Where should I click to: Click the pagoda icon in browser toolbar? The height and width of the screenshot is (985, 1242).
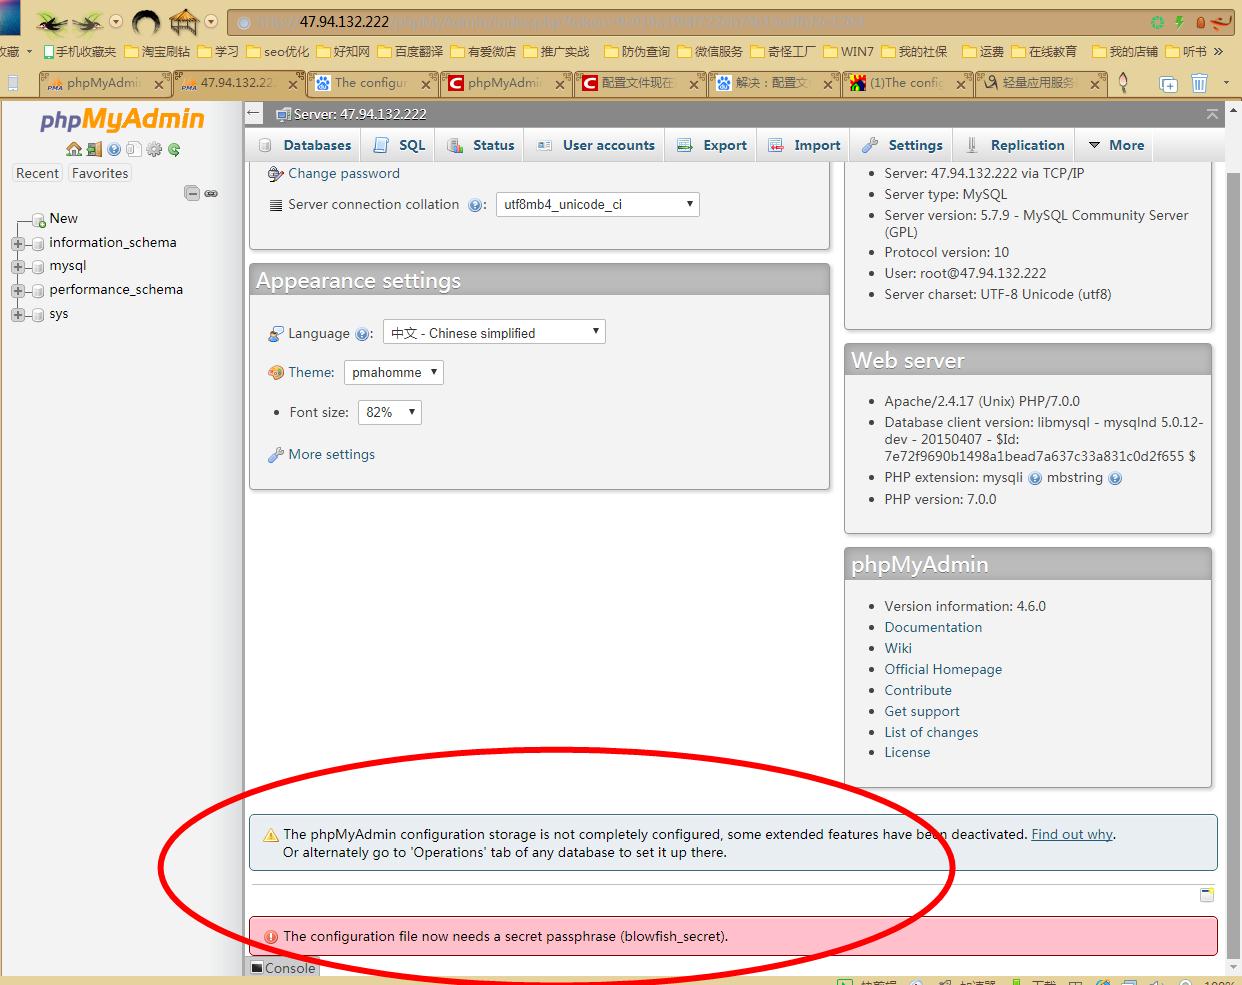(x=183, y=21)
